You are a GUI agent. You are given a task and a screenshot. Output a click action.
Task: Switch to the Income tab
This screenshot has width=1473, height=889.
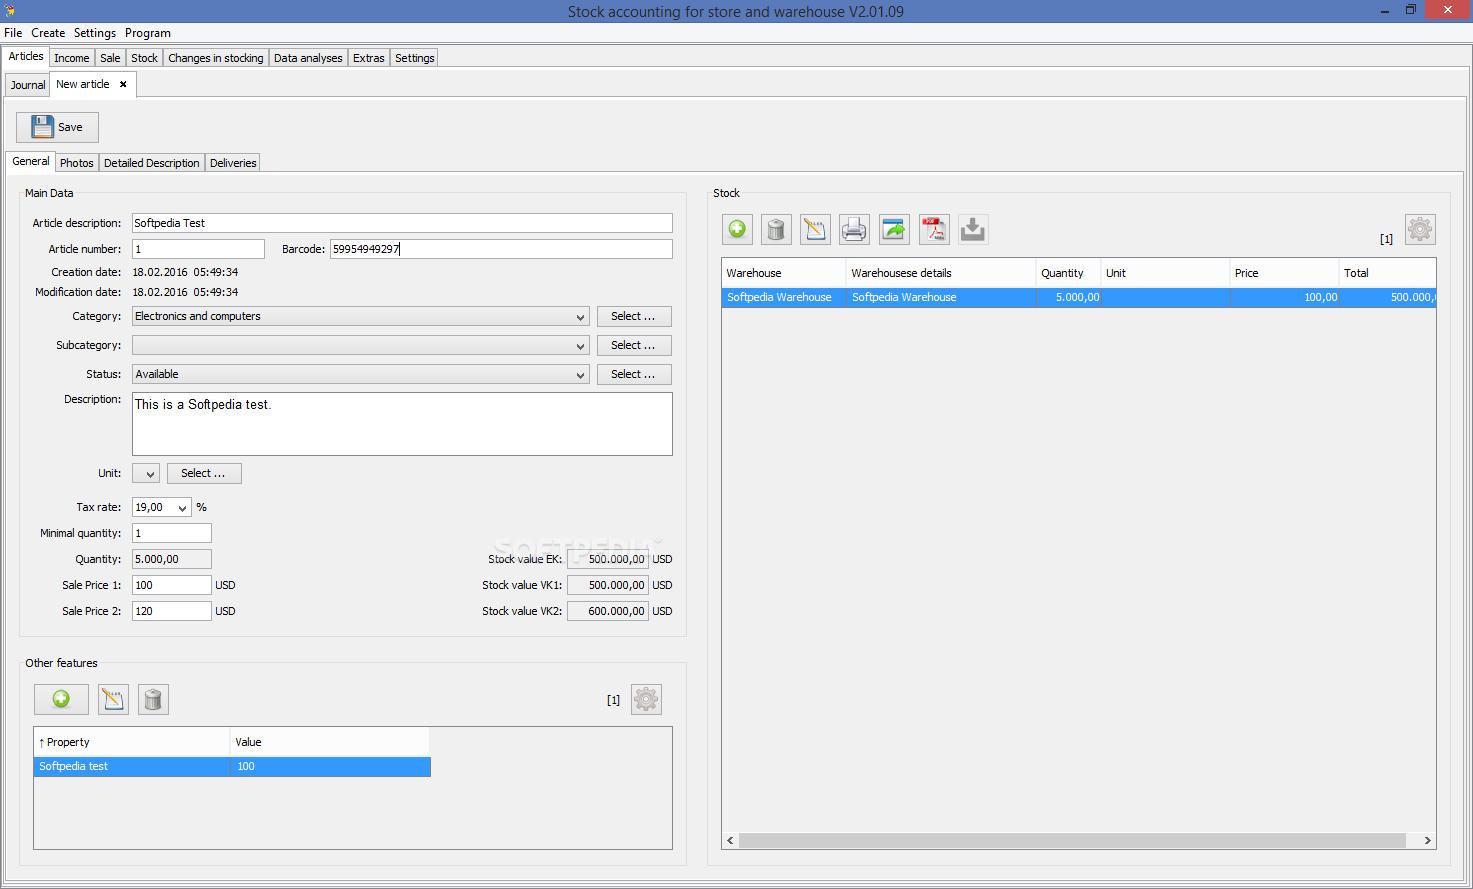tap(72, 58)
